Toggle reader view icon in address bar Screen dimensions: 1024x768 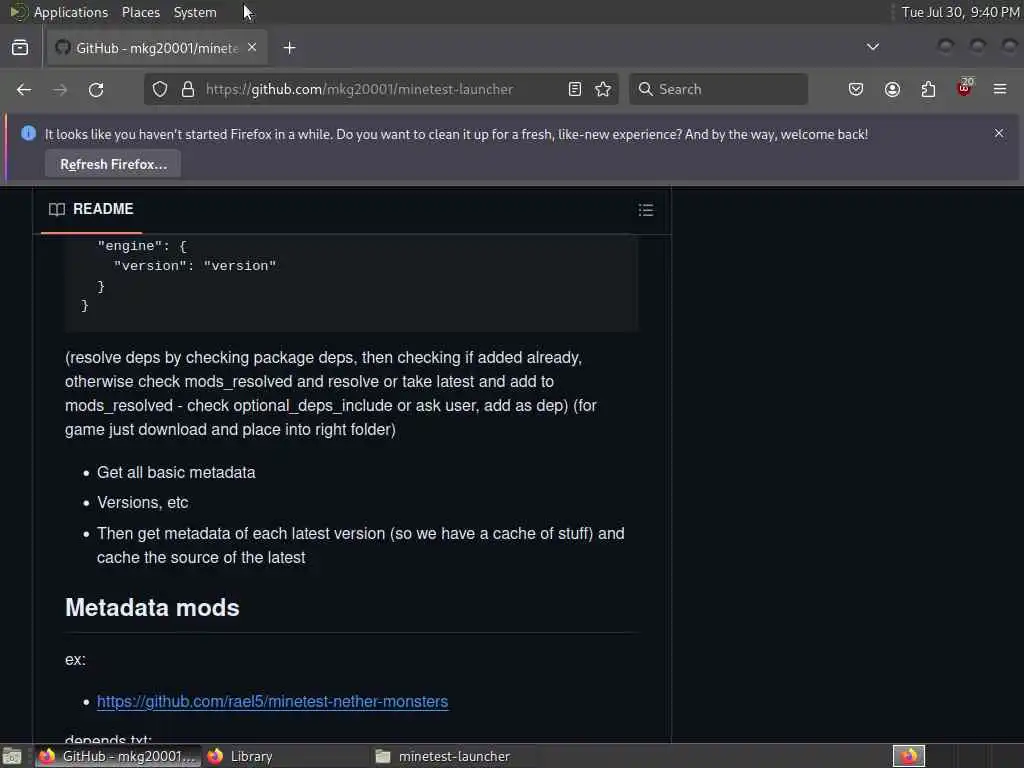(575, 89)
